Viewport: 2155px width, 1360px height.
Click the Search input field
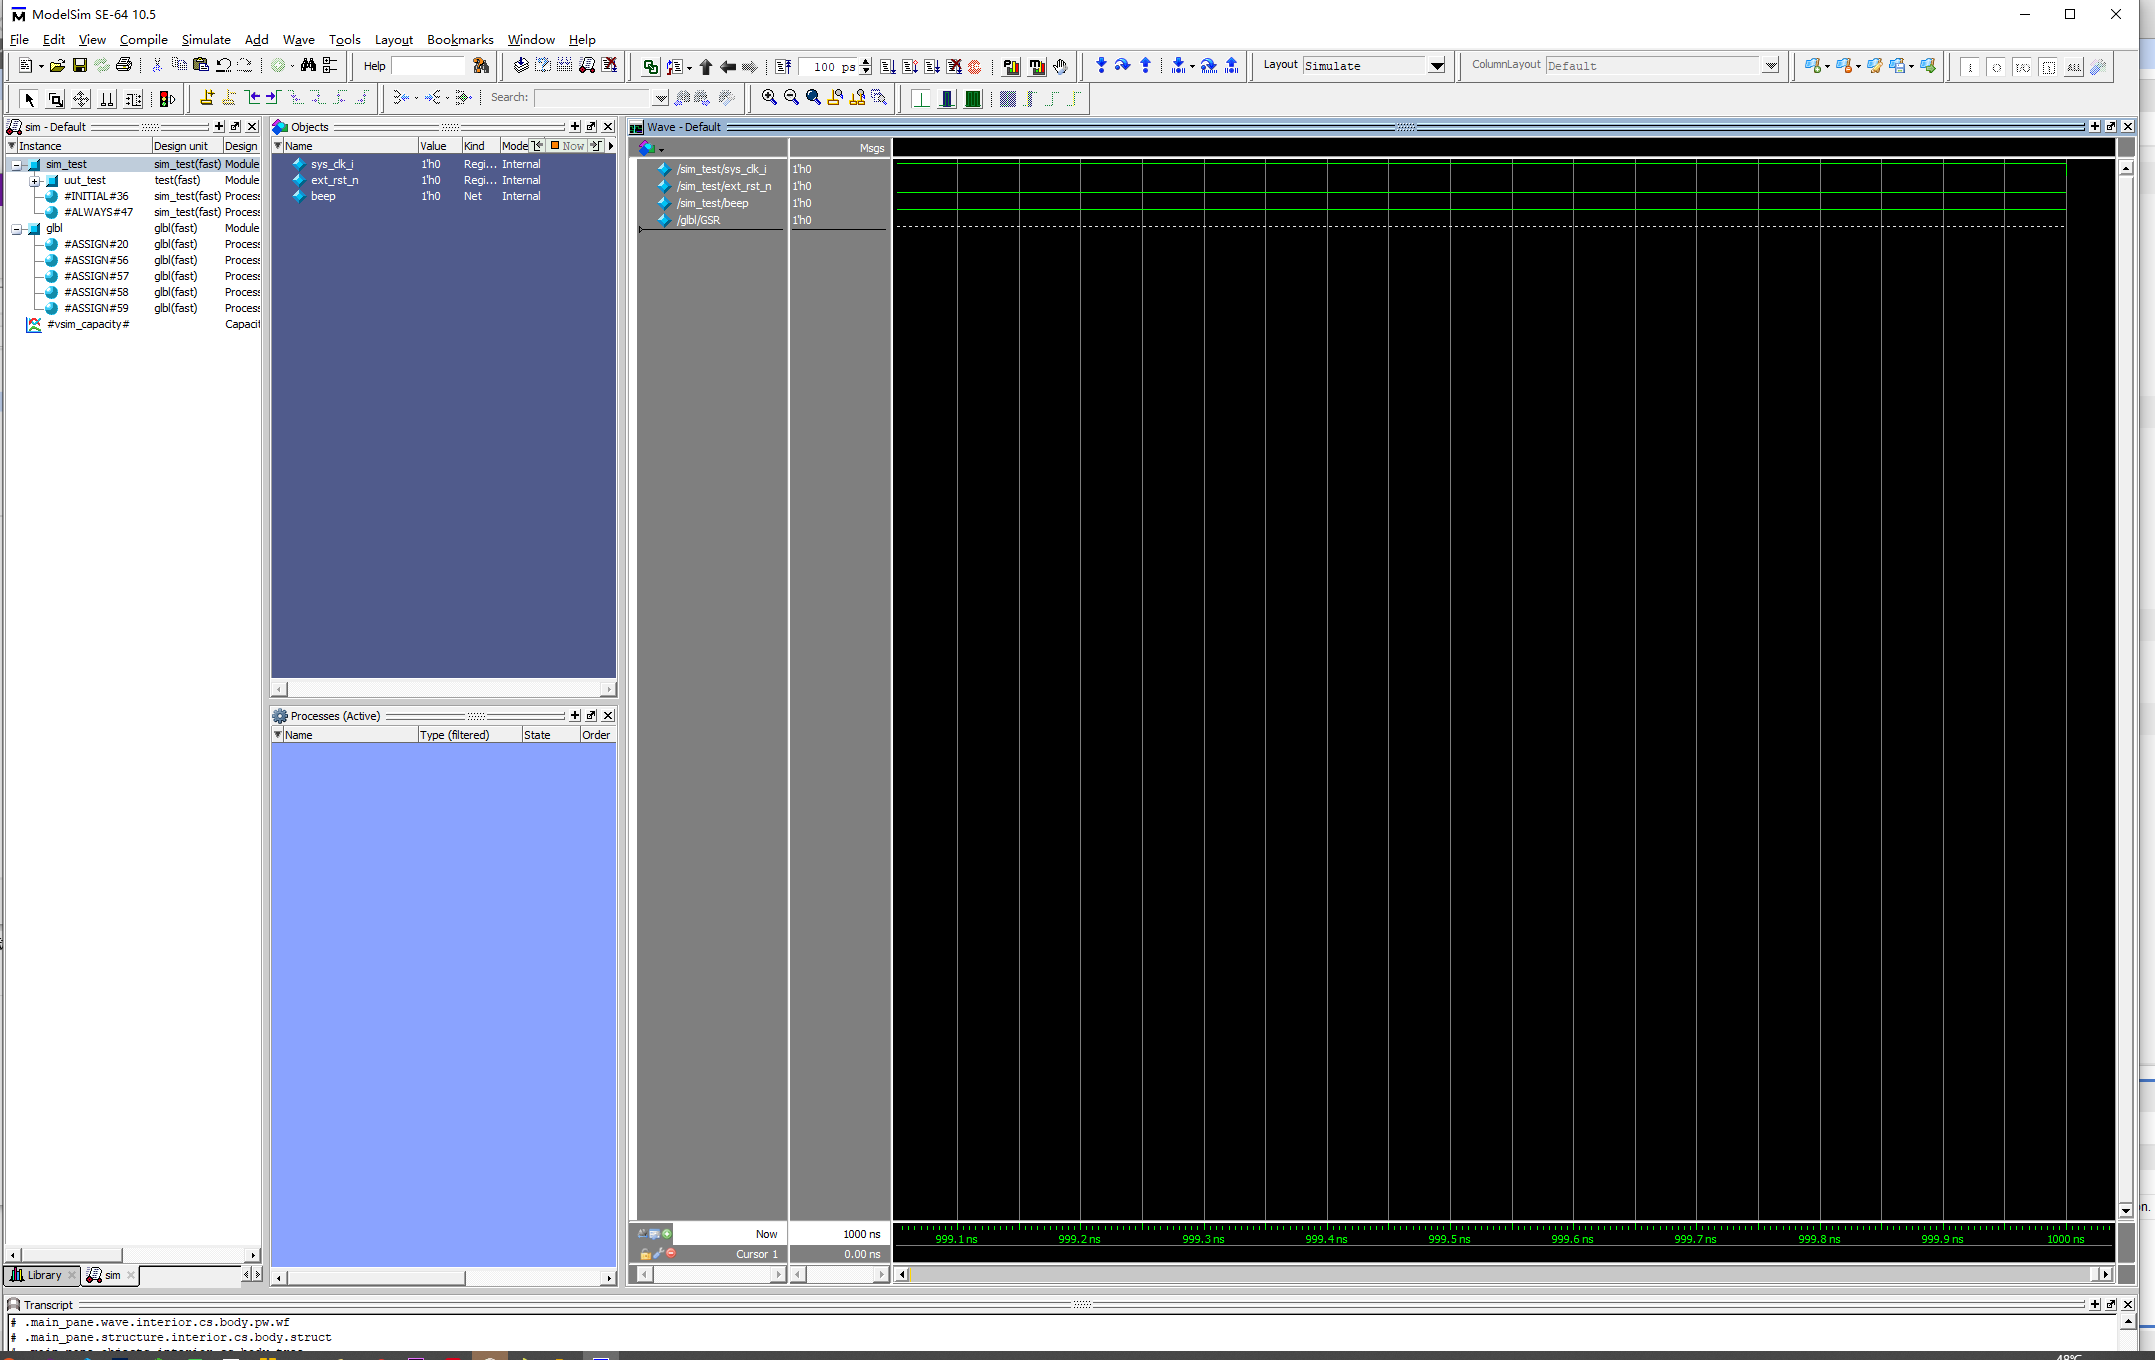(x=592, y=98)
